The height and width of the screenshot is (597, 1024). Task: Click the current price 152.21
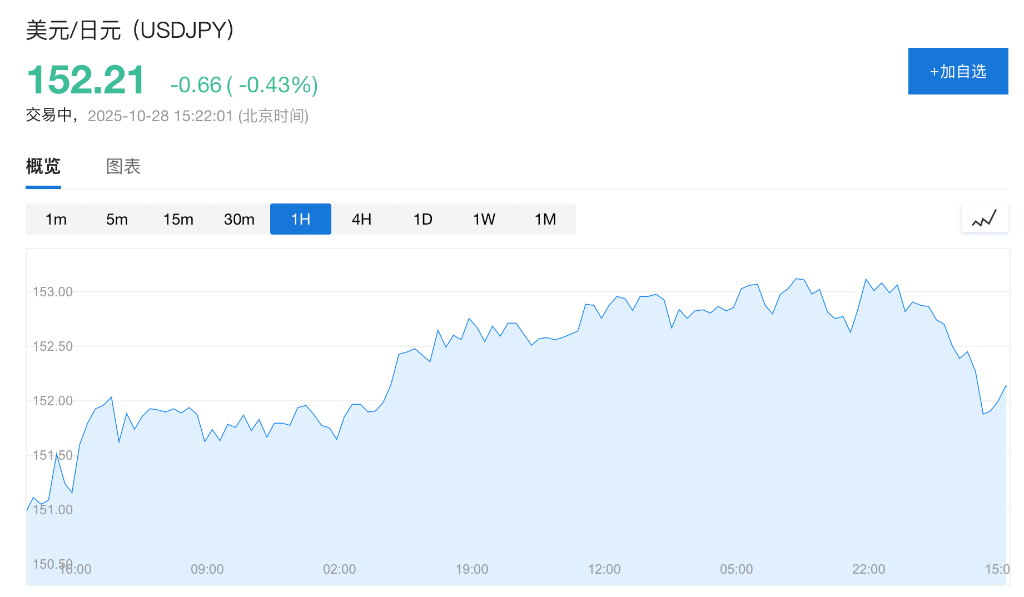pos(86,80)
